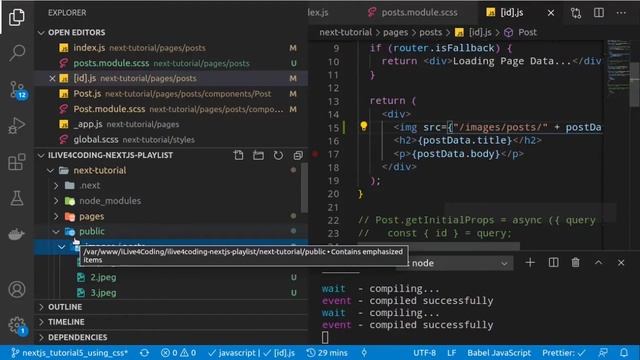Close the terminal panel
The image size is (640, 360).
[x=621, y=262]
